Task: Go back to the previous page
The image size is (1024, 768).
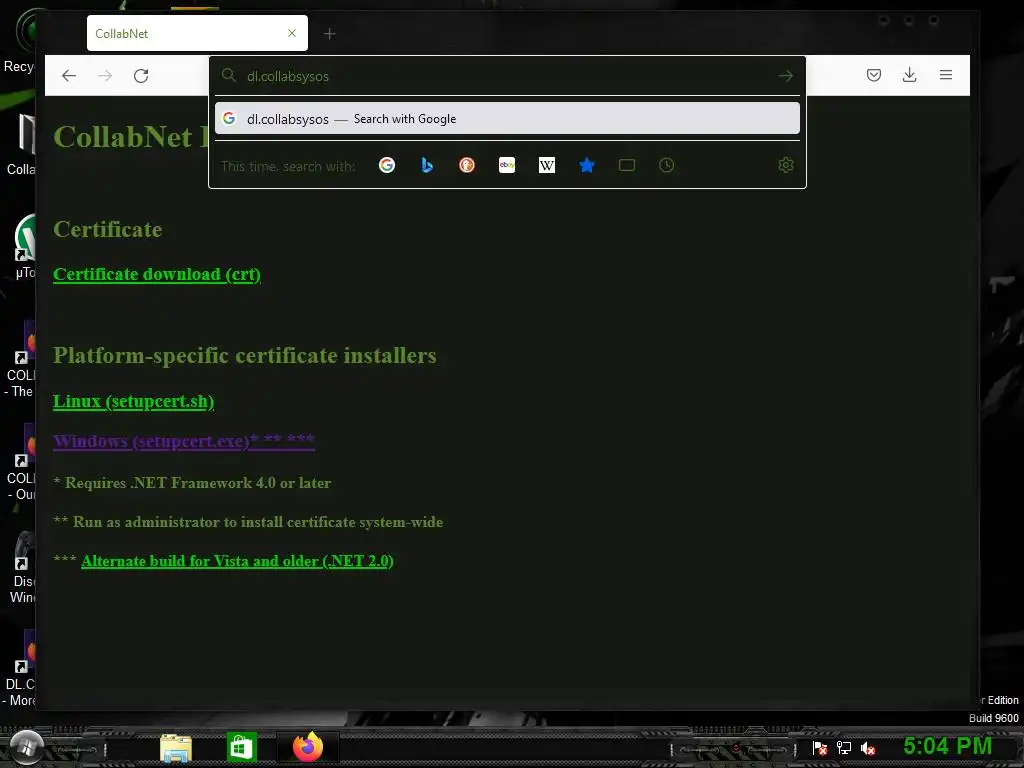Action: point(69,76)
